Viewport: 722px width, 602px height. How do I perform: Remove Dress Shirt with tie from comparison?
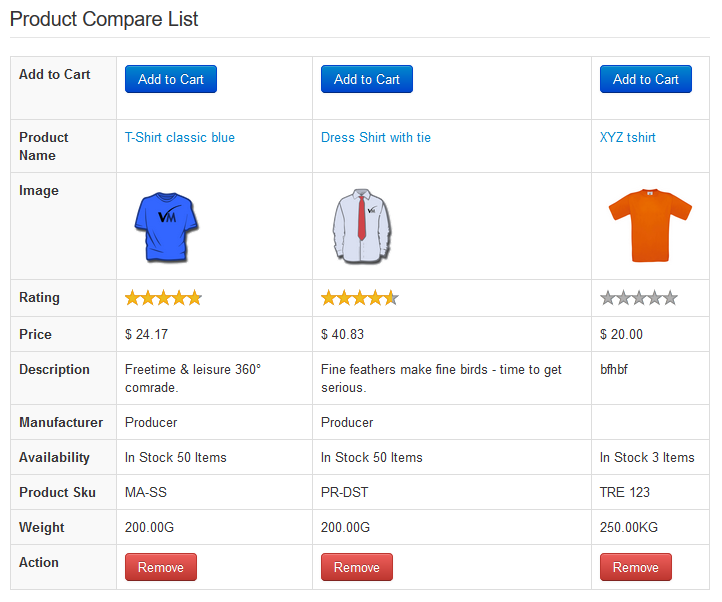click(356, 567)
